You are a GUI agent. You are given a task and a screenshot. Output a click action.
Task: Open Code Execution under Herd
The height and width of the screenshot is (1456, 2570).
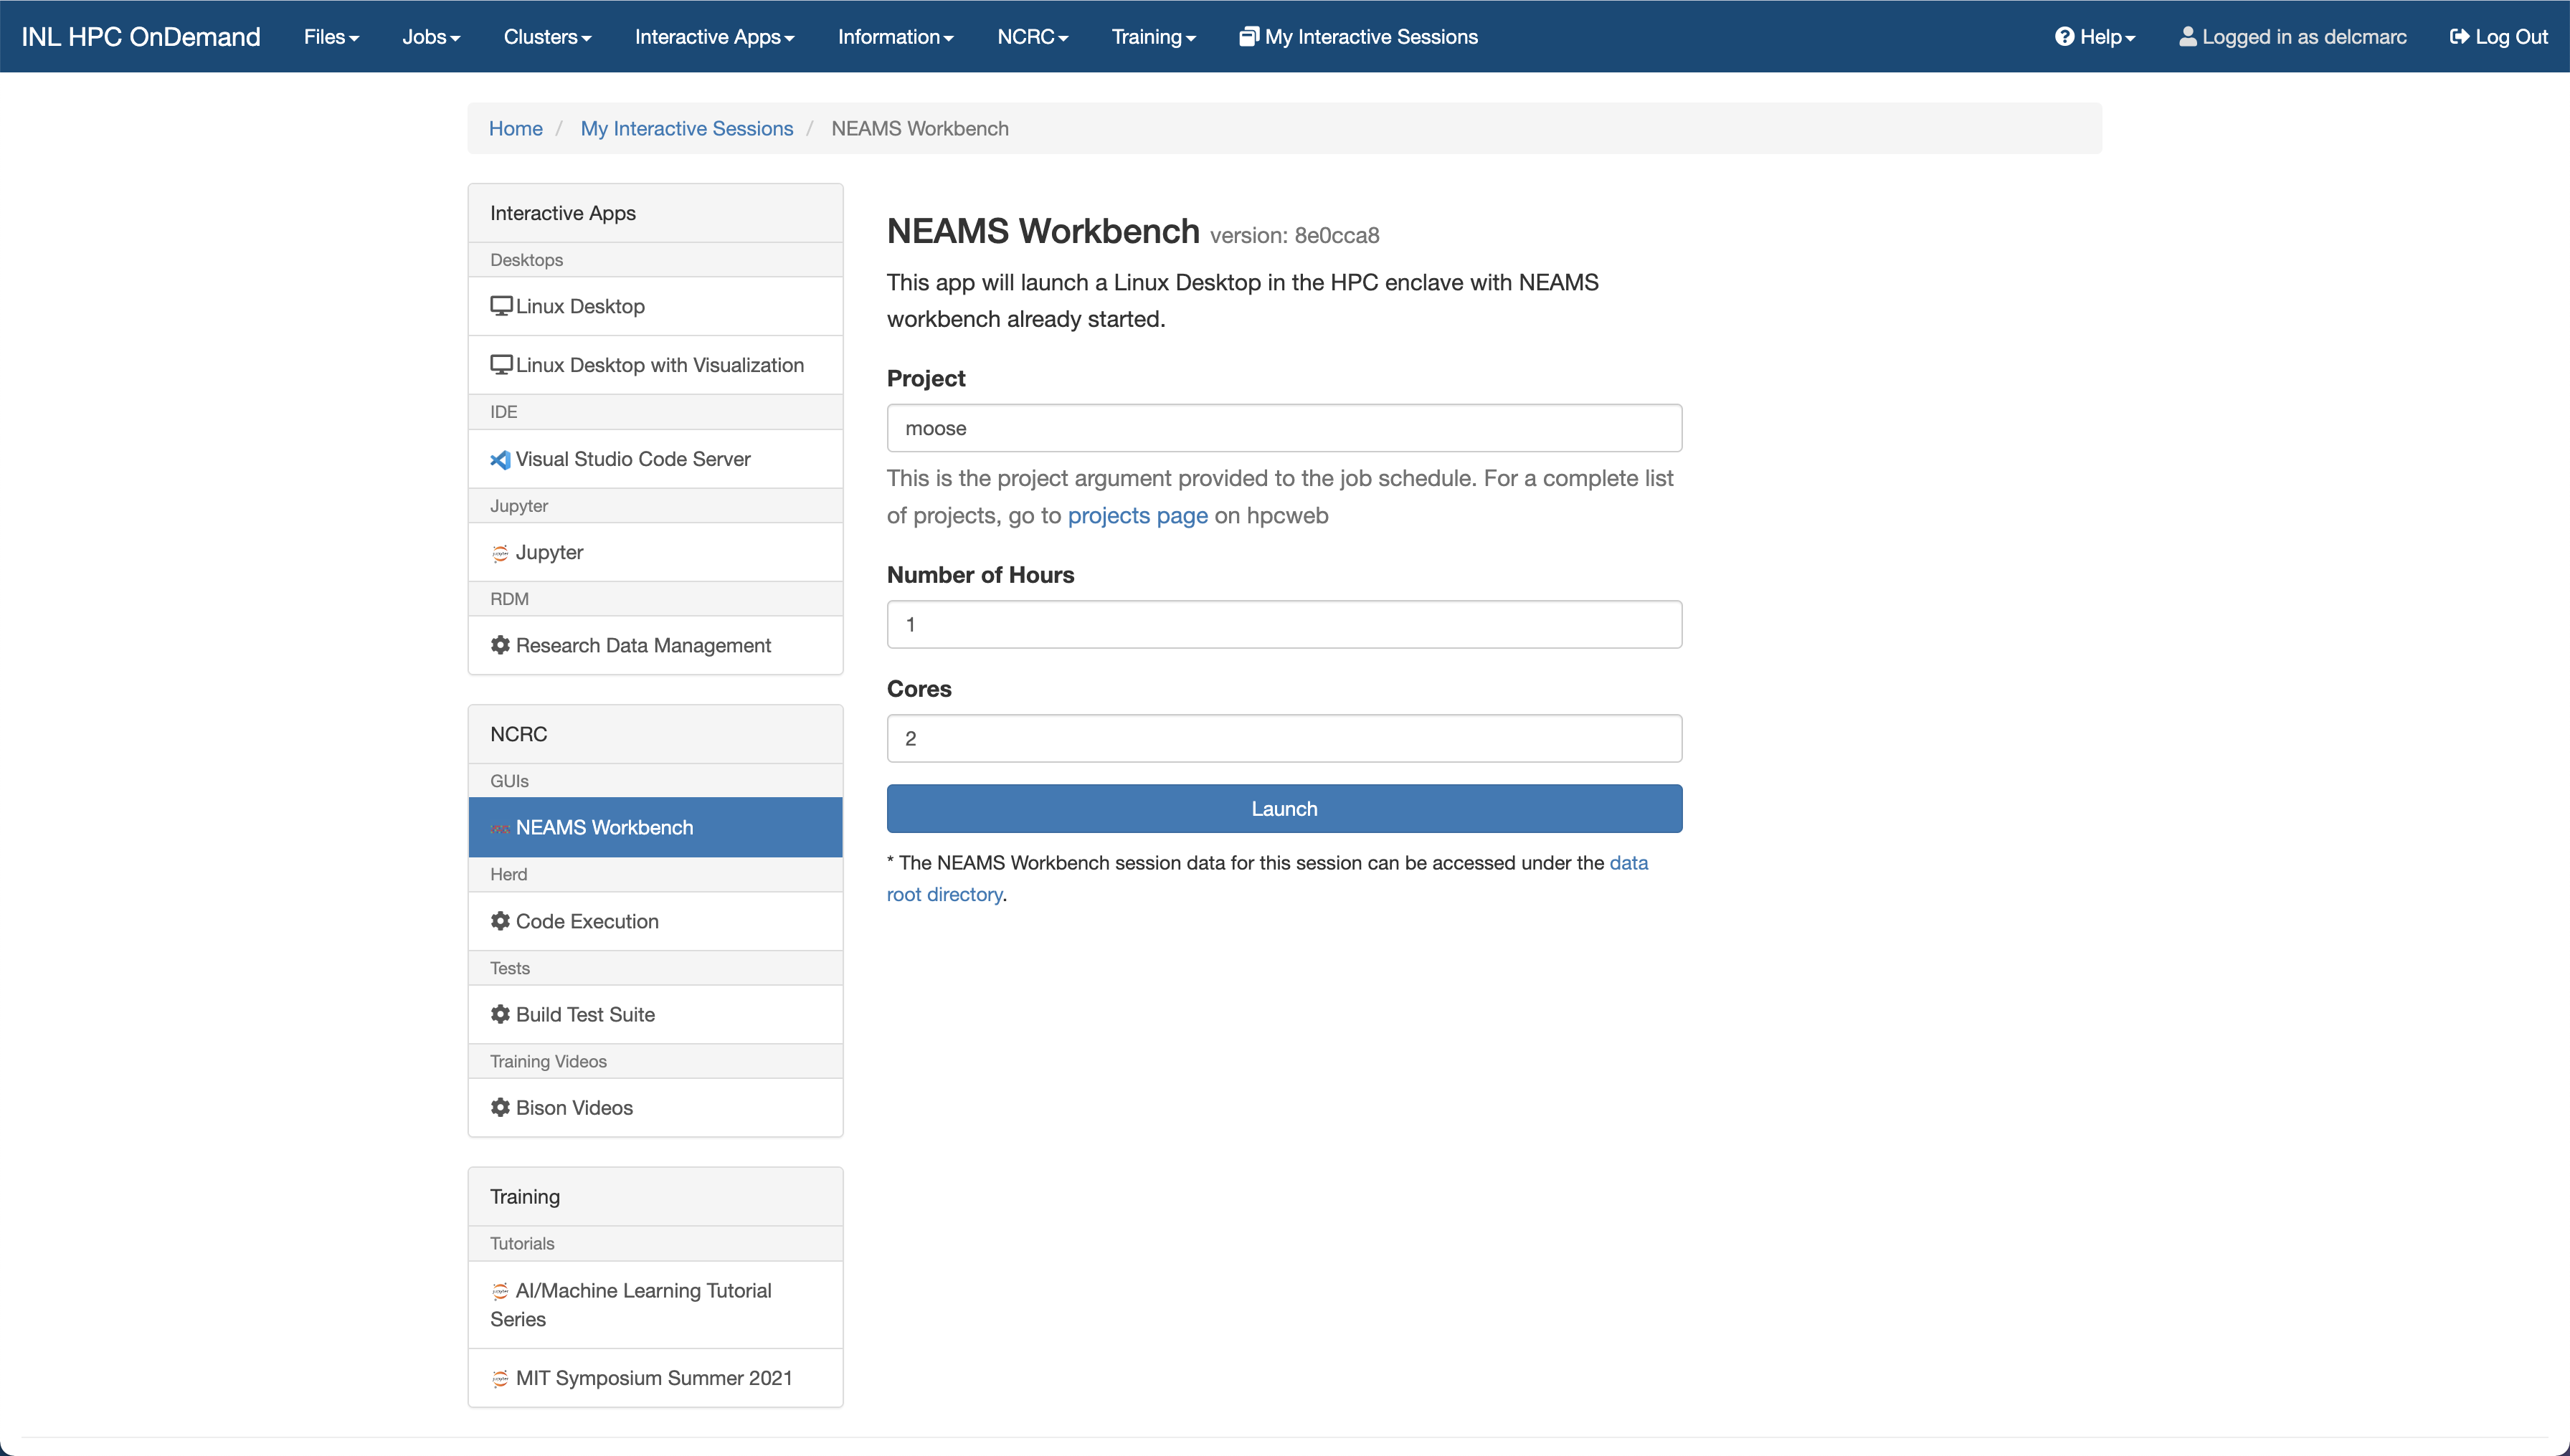pos(656,921)
